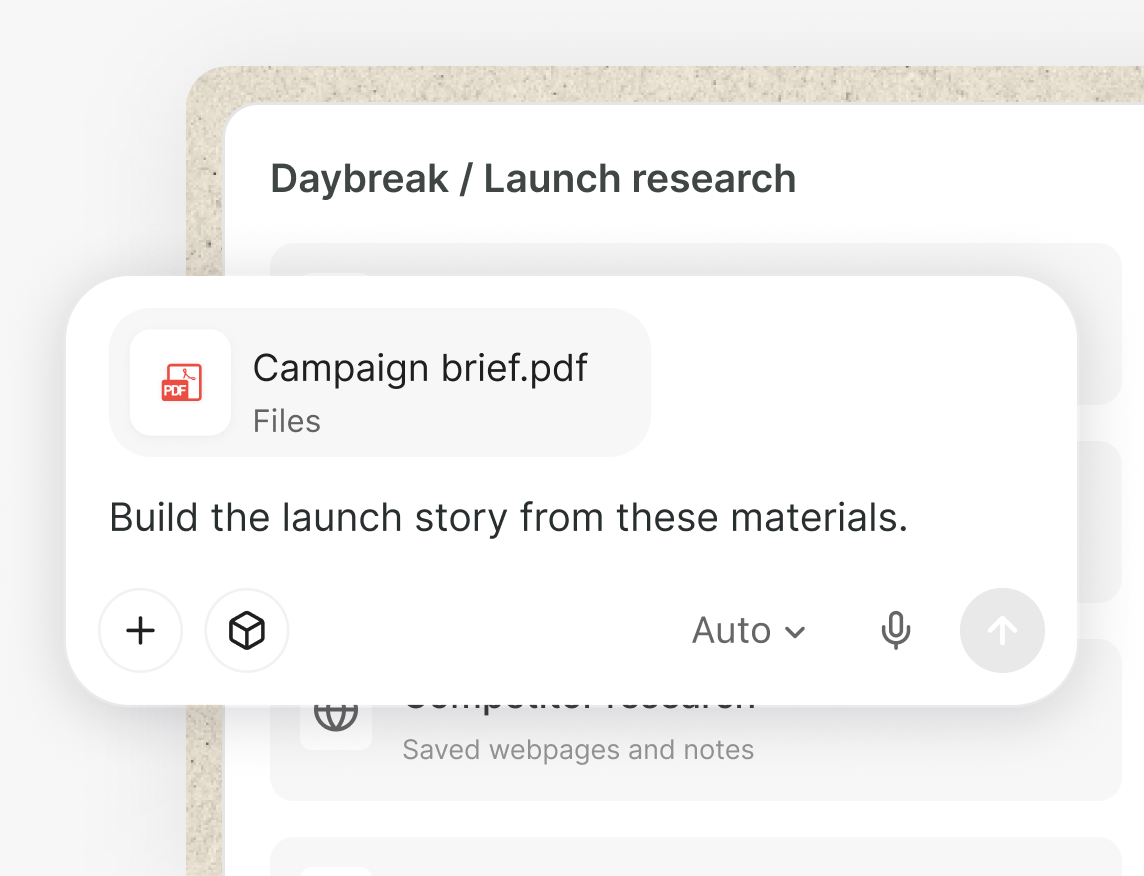Open the card peeking at the bottom
The image size is (1144, 876).
click(695, 857)
